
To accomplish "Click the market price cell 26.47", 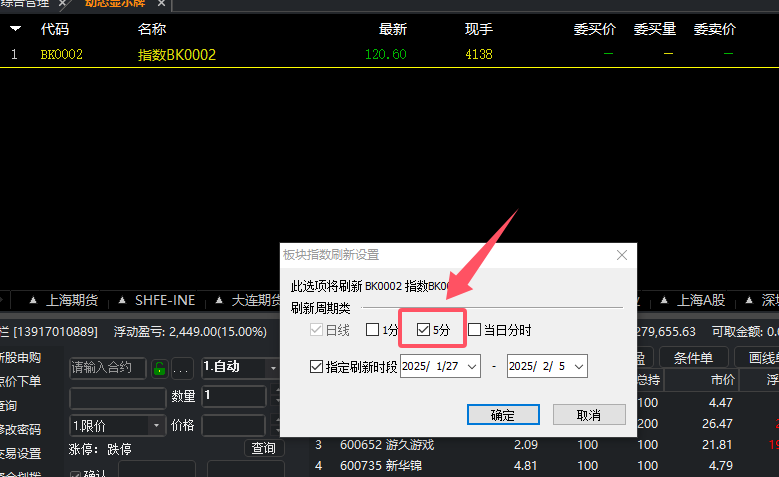I will click(717, 423).
